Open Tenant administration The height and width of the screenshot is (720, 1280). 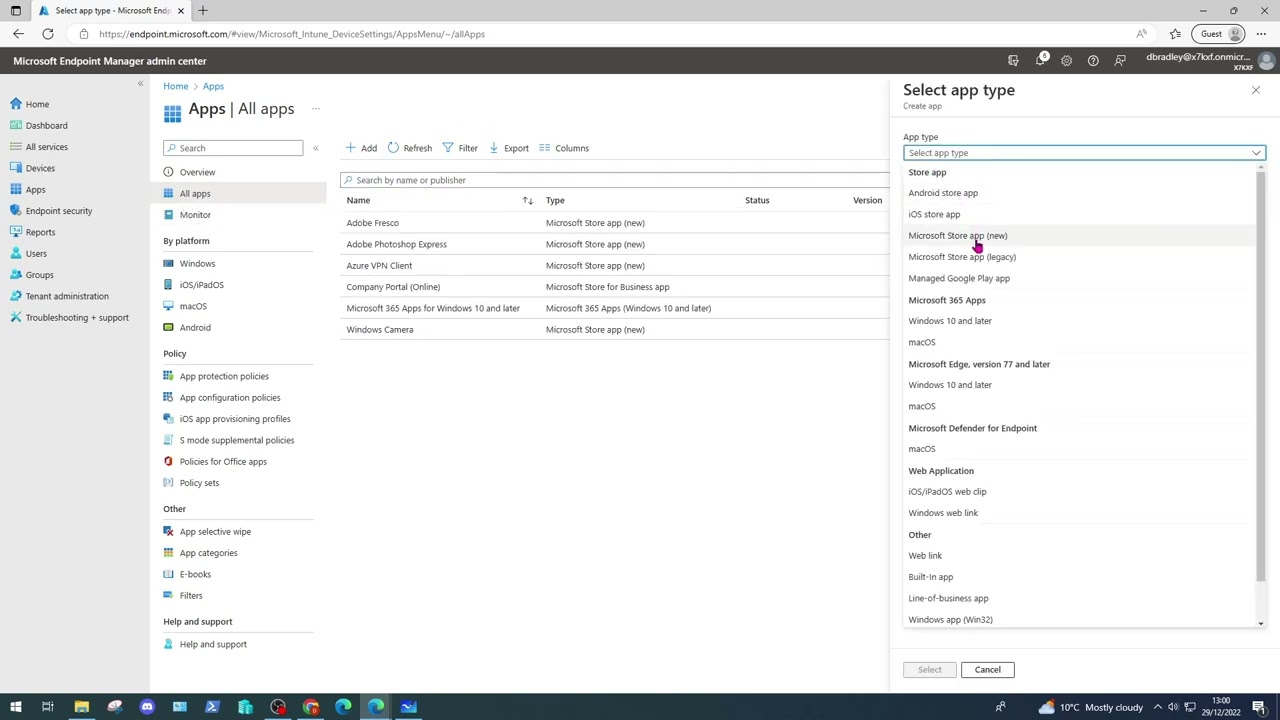[x=66, y=296]
